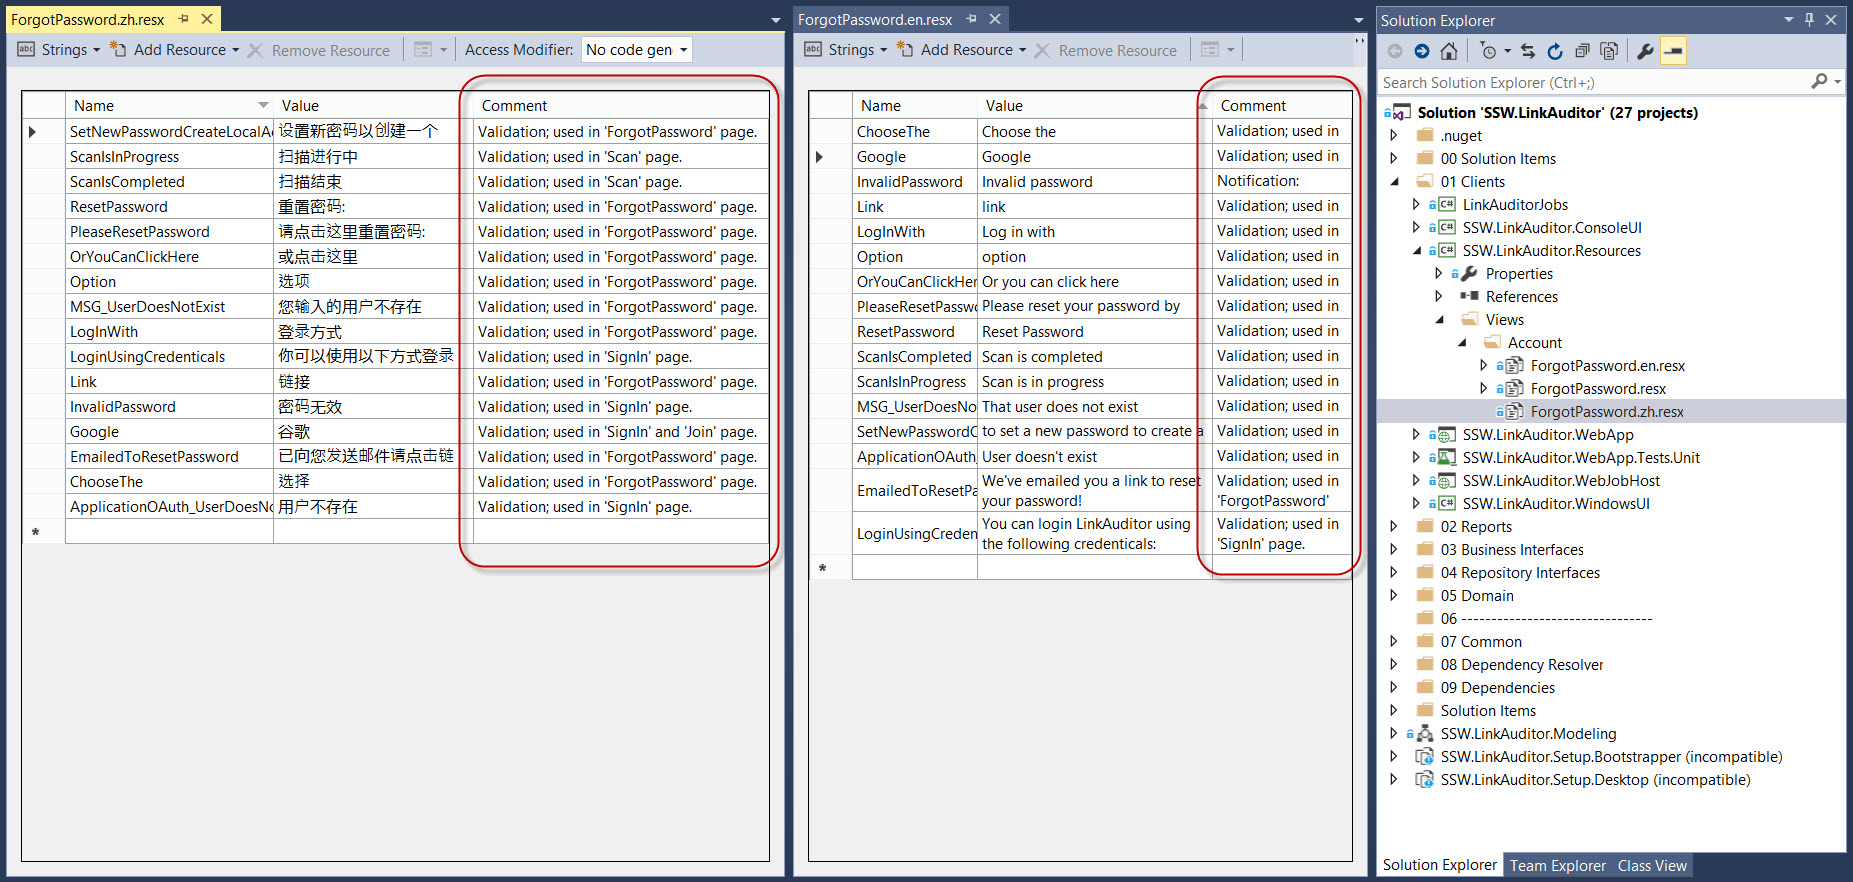
Task: Click the Refresh icon in Solution Explorer
Action: tap(1555, 51)
